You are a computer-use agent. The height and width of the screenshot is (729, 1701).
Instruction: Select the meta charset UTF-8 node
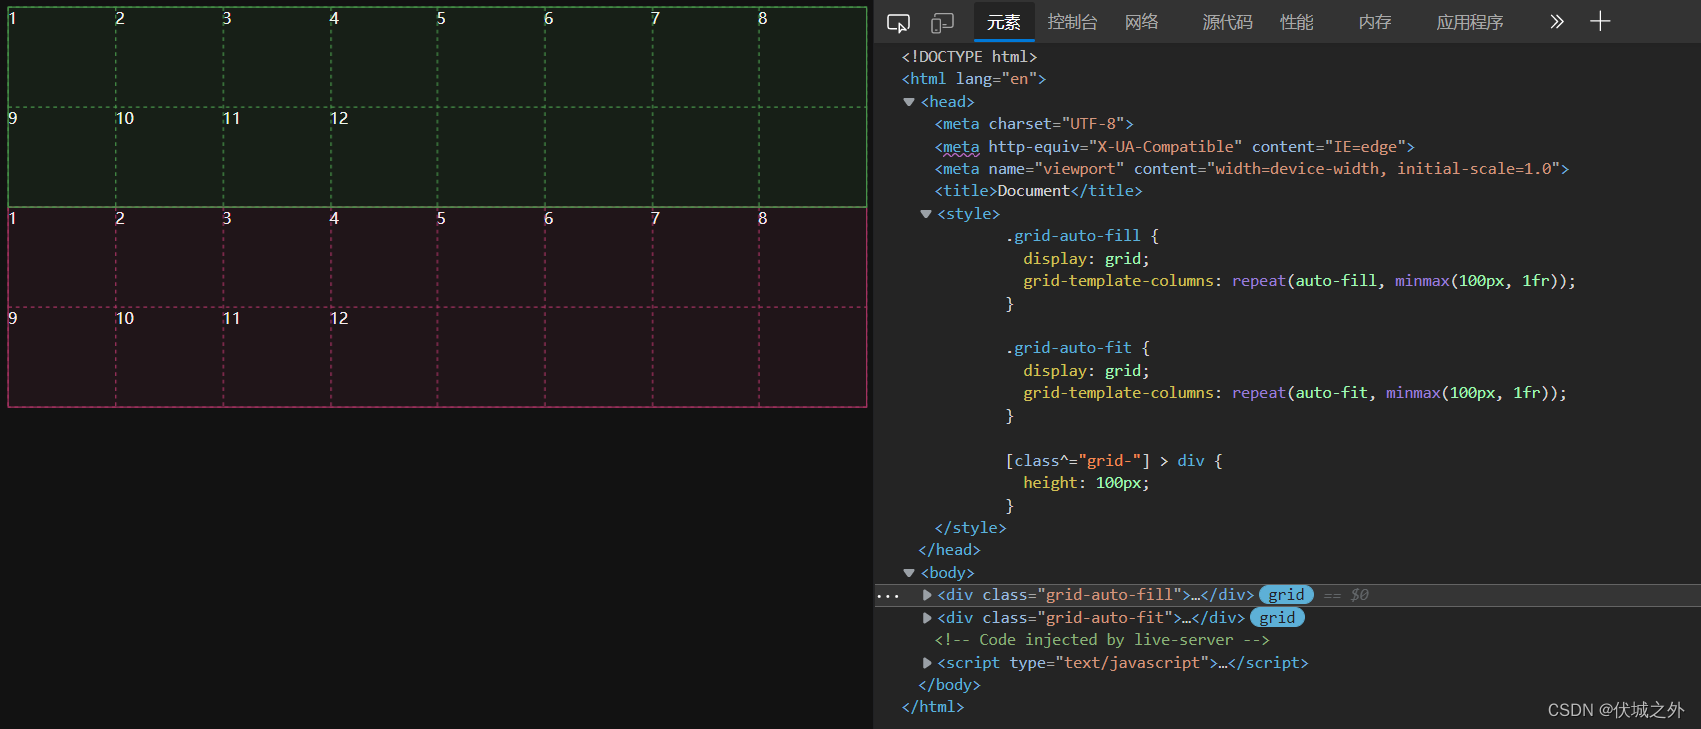pyautogui.click(x=1034, y=124)
